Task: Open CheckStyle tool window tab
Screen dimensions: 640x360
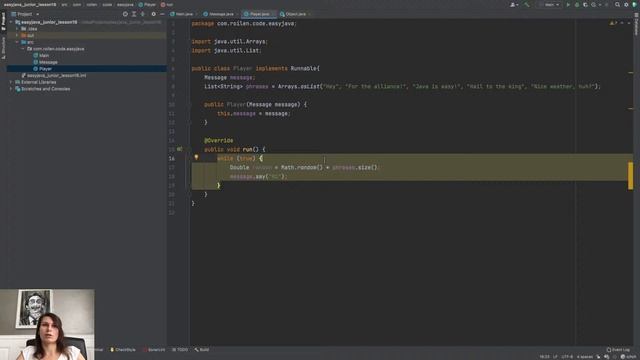Action: point(123,349)
